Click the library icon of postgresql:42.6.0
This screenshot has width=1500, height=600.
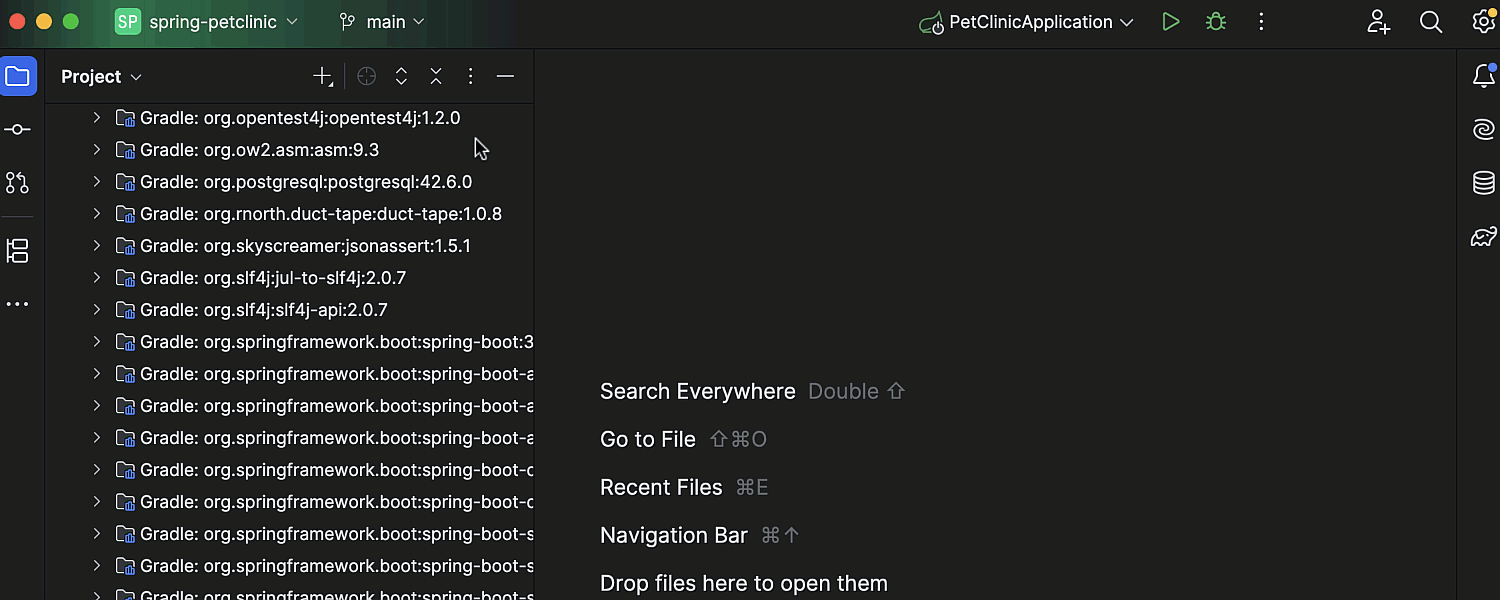(126, 182)
